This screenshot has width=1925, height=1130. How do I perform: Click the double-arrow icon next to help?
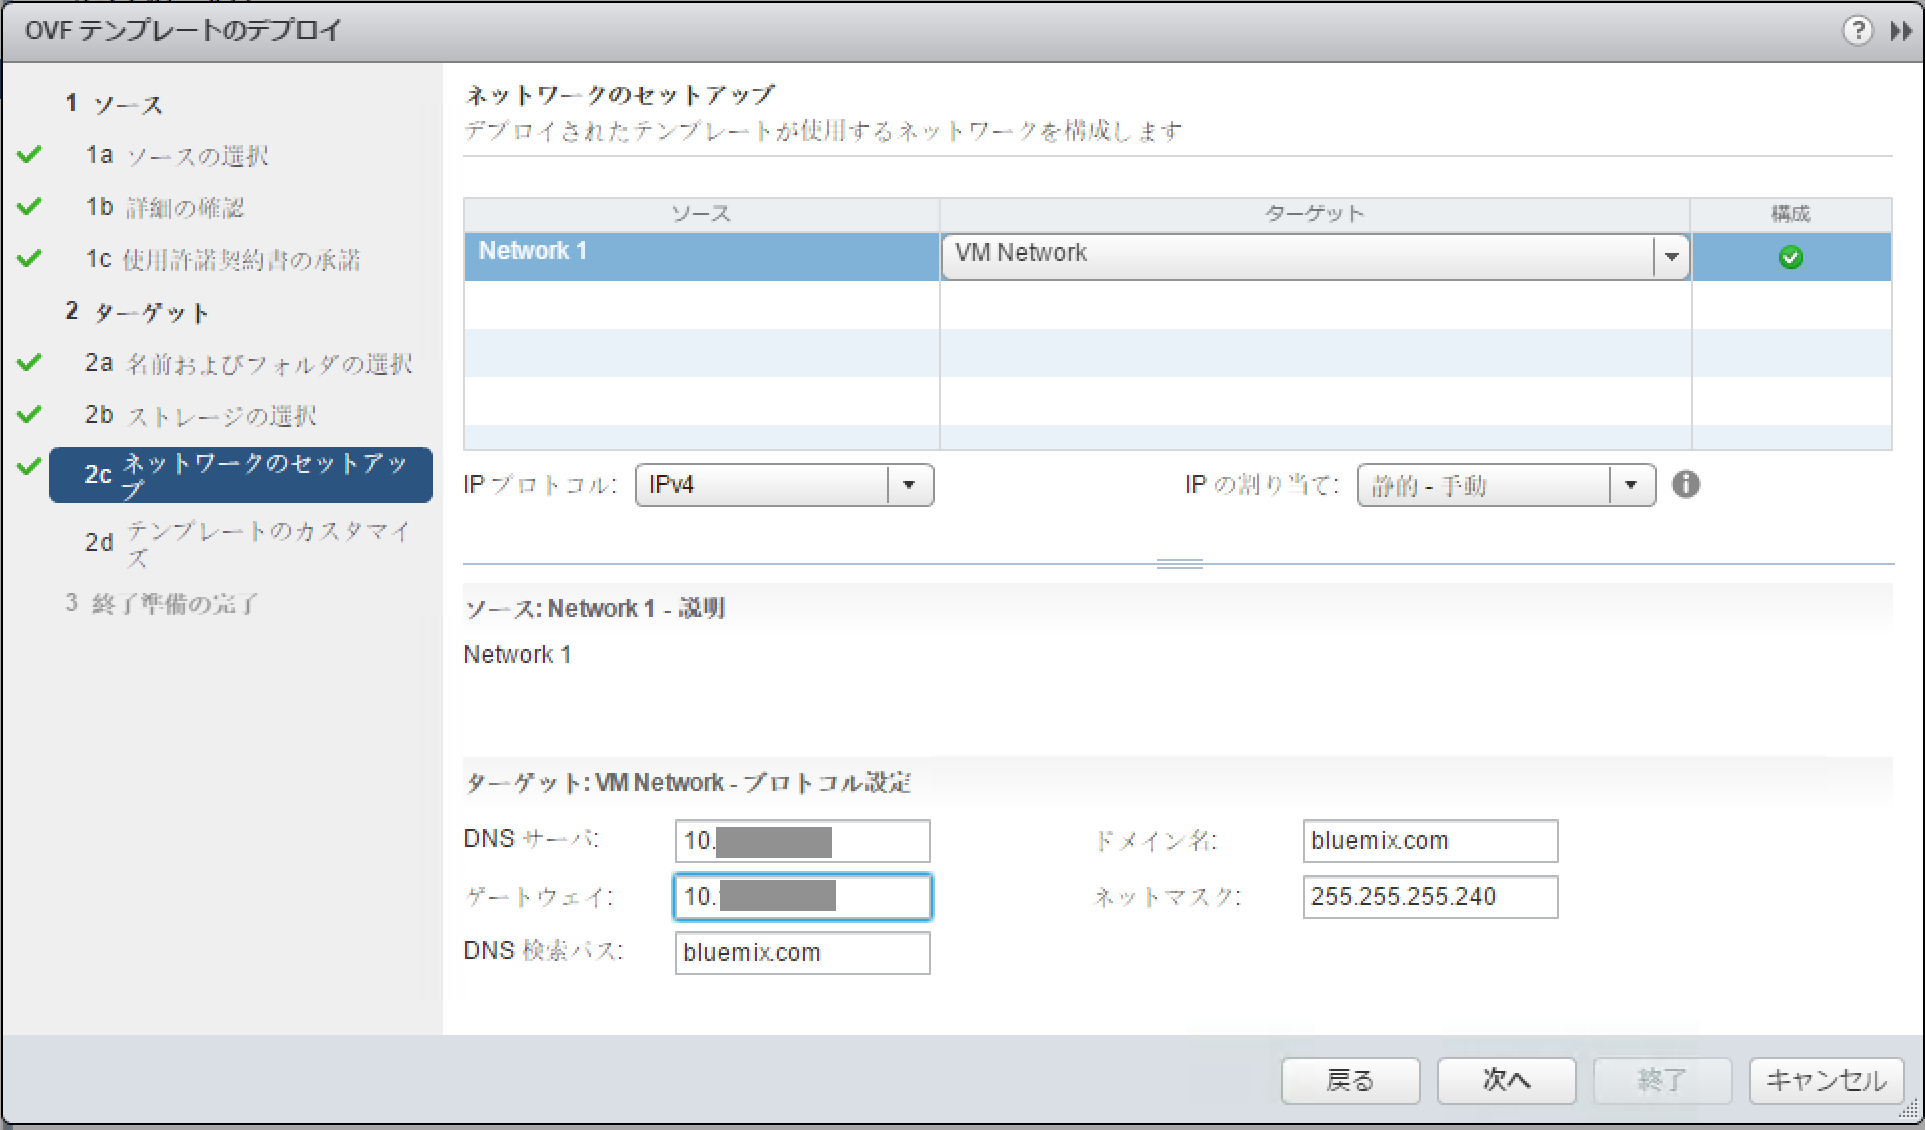(1900, 31)
